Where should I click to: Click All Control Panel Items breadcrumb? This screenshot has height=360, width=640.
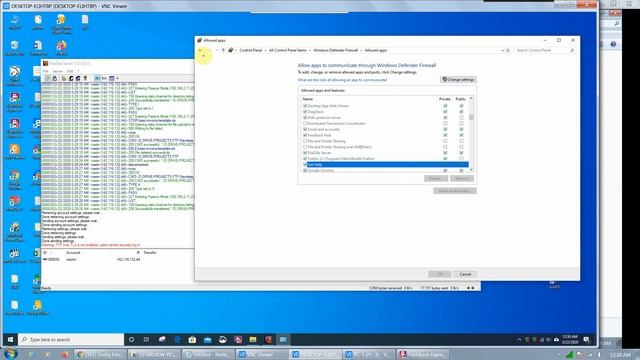(x=288, y=50)
